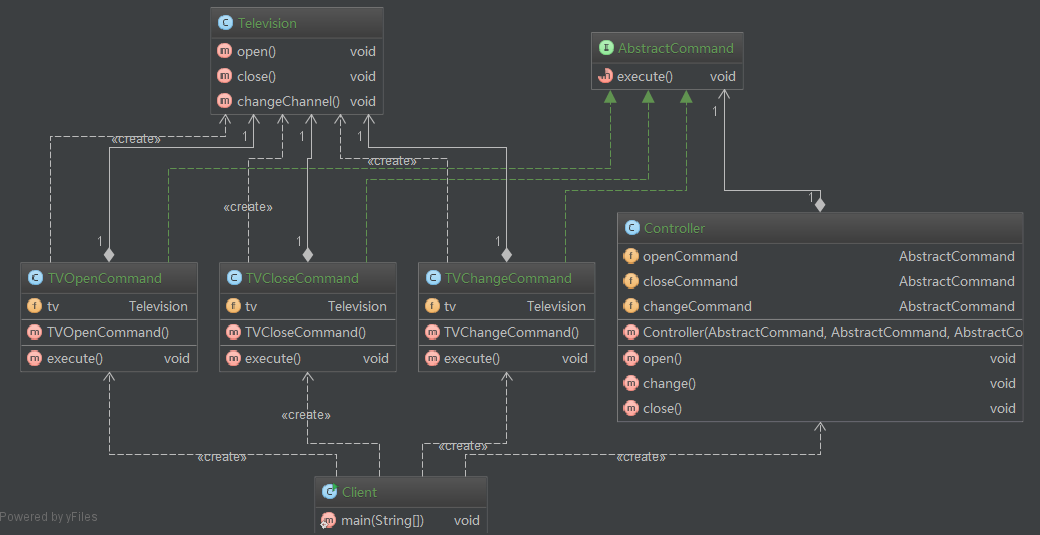Image resolution: width=1040 pixels, height=535 pixels.
Task: Click TVCloseCommand() constructor text
Action: click(x=305, y=332)
